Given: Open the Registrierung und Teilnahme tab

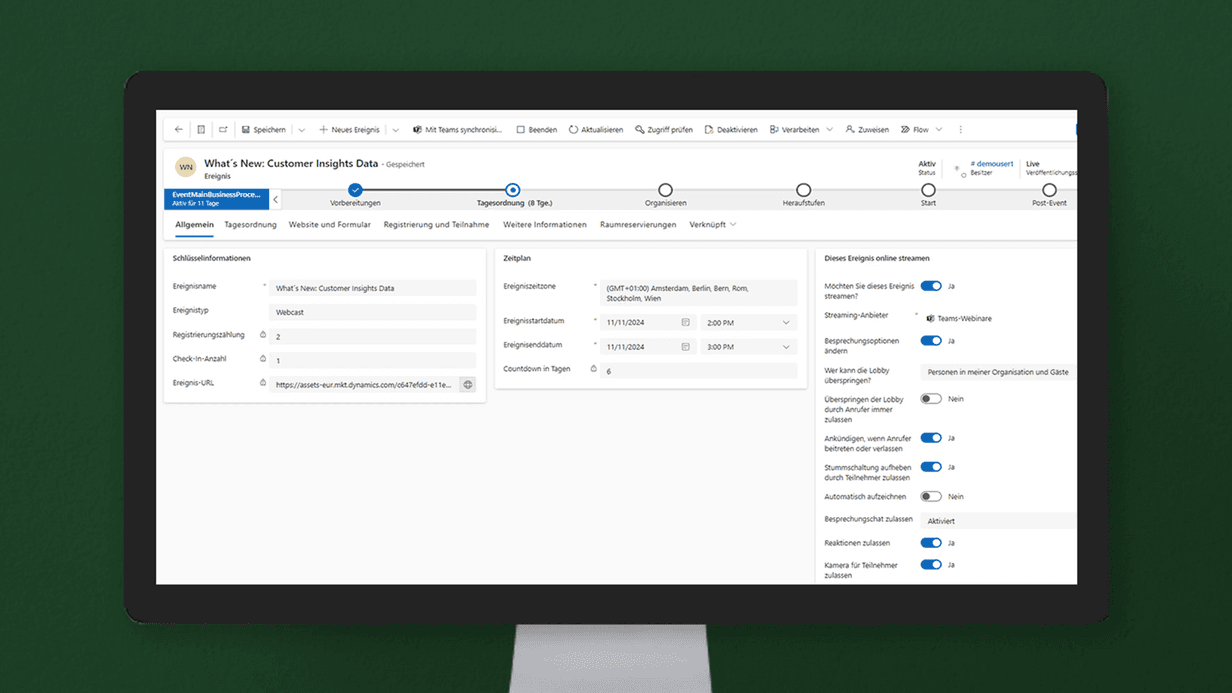Looking at the screenshot, I should tap(436, 225).
